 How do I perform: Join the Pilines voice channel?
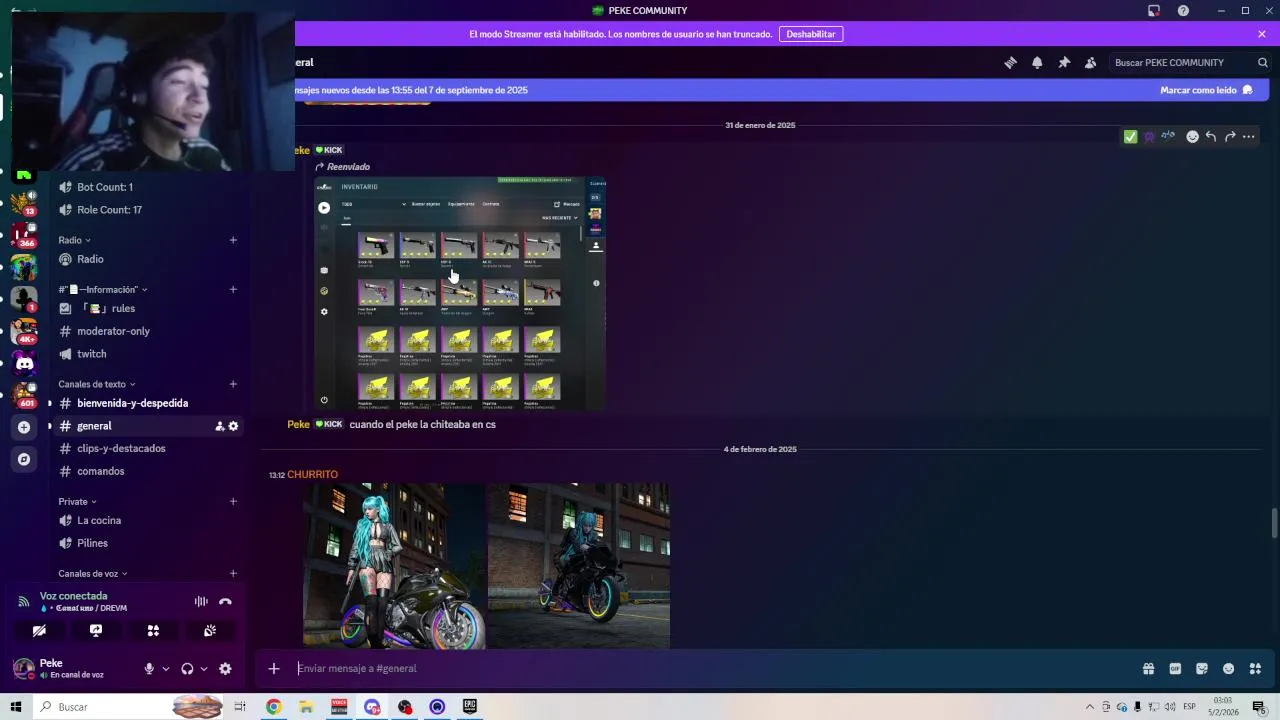(148, 543)
